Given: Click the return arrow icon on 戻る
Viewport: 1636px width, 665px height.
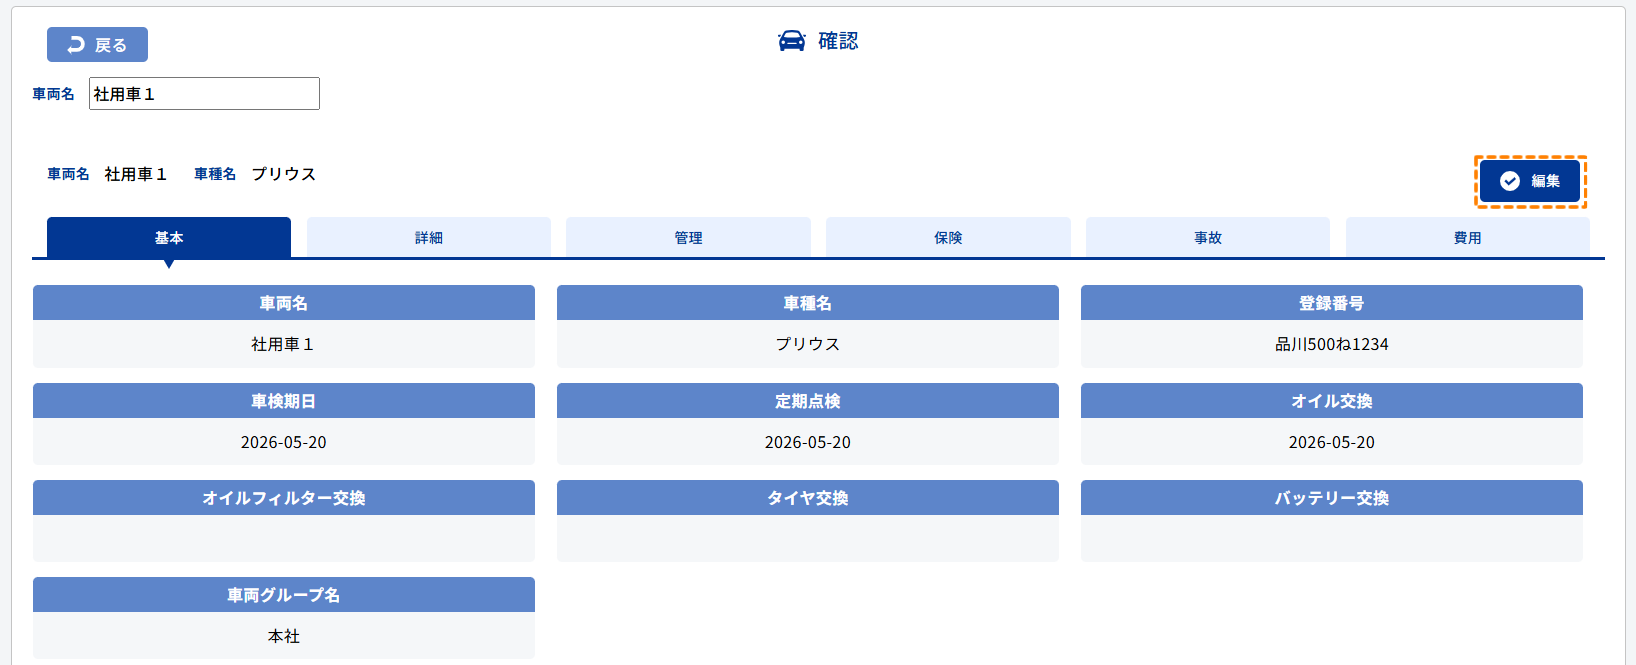Looking at the screenshot, I should point(76,45).
